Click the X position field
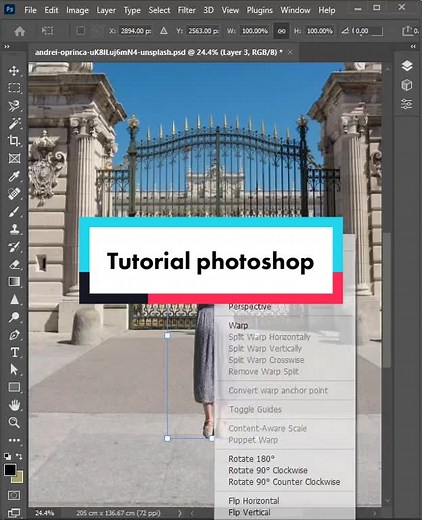Screen dimensions: 422x520 [x=136, y=31]
